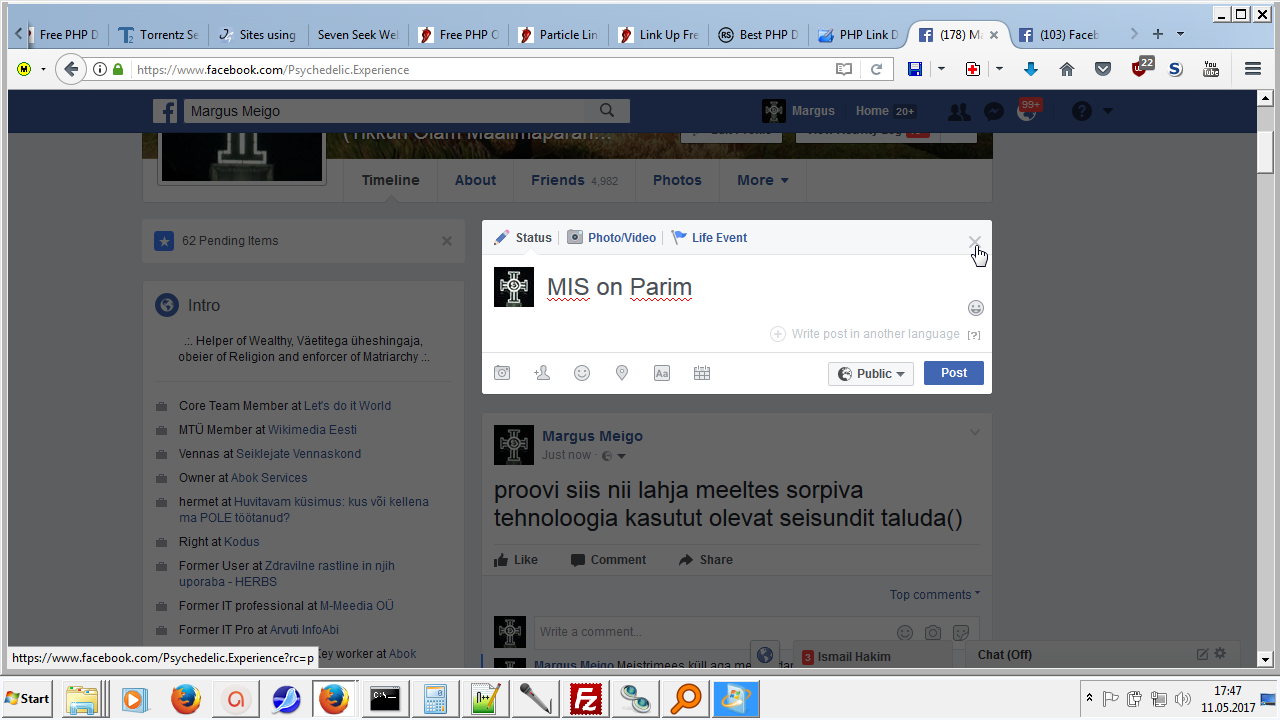
Task: Add a check-in using the location pin icon
Action: tap(622, 373)
